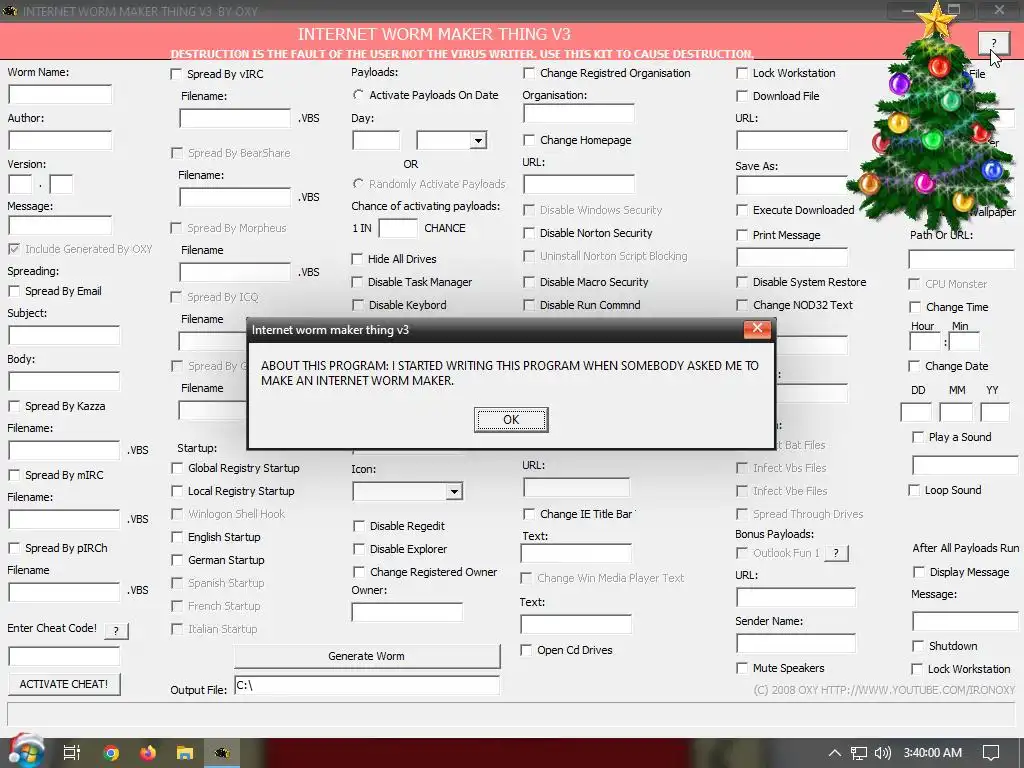Open the month dropdown beside Day field

click(x=479, y=140)
